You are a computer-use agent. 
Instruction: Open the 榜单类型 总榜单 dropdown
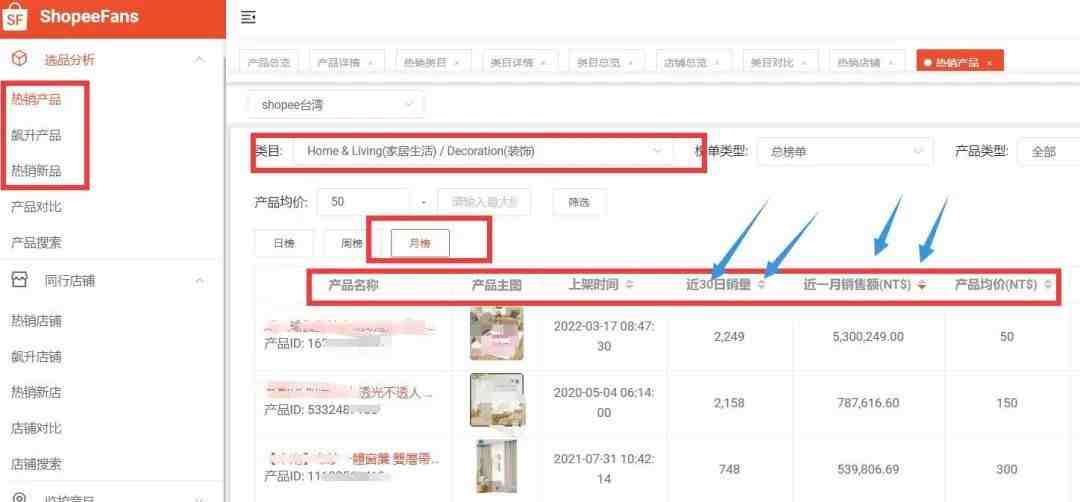click(x=845, y=151)
